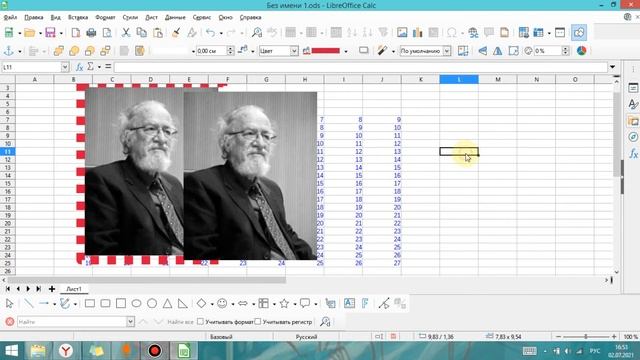Image resolution: width=640 pixels, height=360 pixels.
Task: Select column M header
Action: [498, 79]
